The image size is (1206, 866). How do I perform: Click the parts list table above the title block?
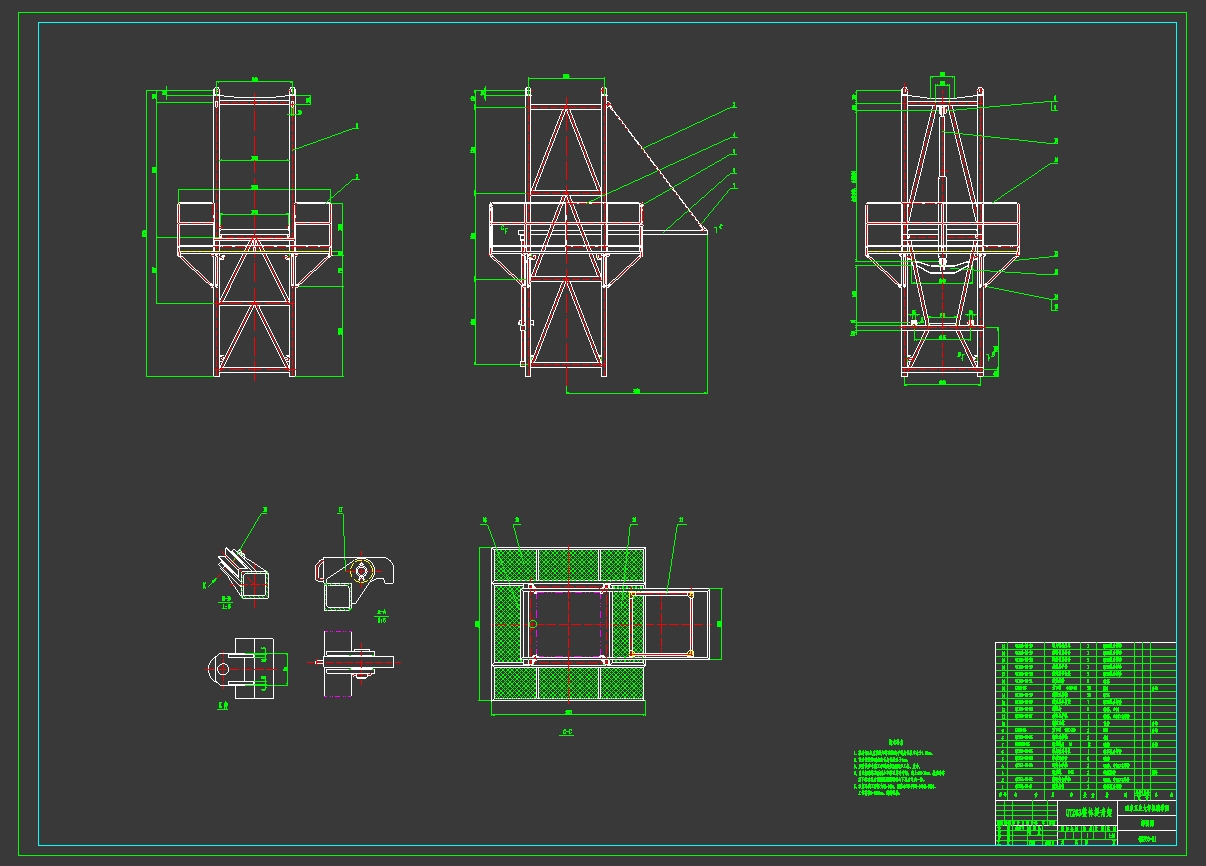click(x=1085, y=715)
